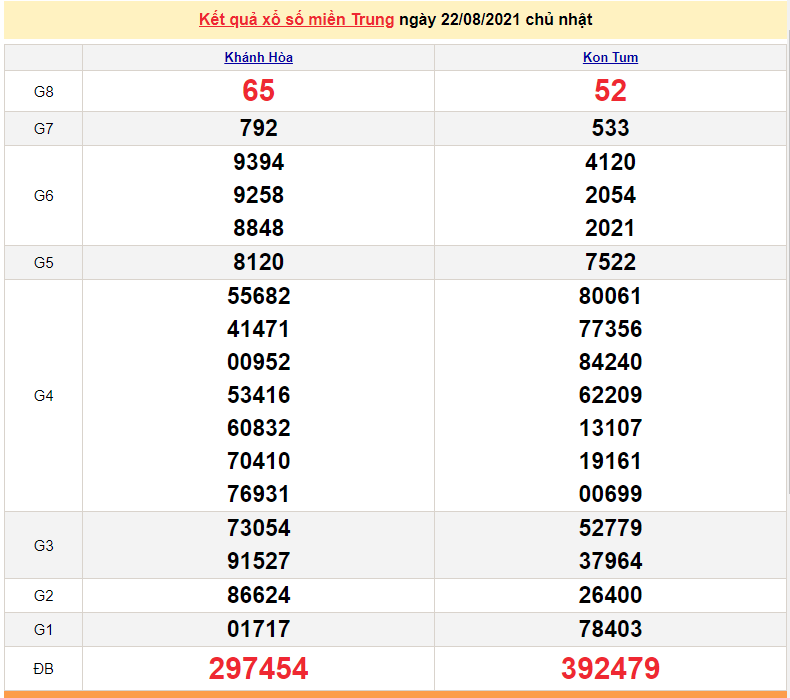Image resolution: width=790 pixels, height=698 pixels.
Task: Click the Khánh Hòa special prize 297454
Action: pyautogui.click(x=258, y=668)
